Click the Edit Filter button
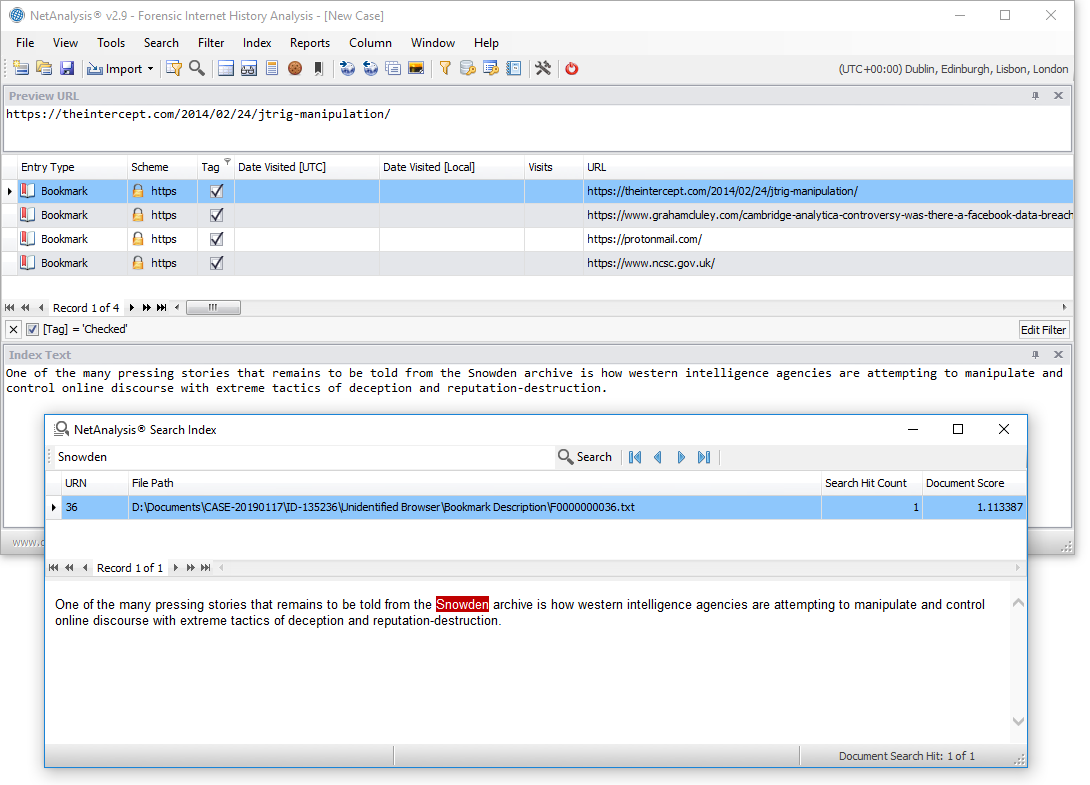The width and height of the screenshot is (1090, 785). [1043, 330]
